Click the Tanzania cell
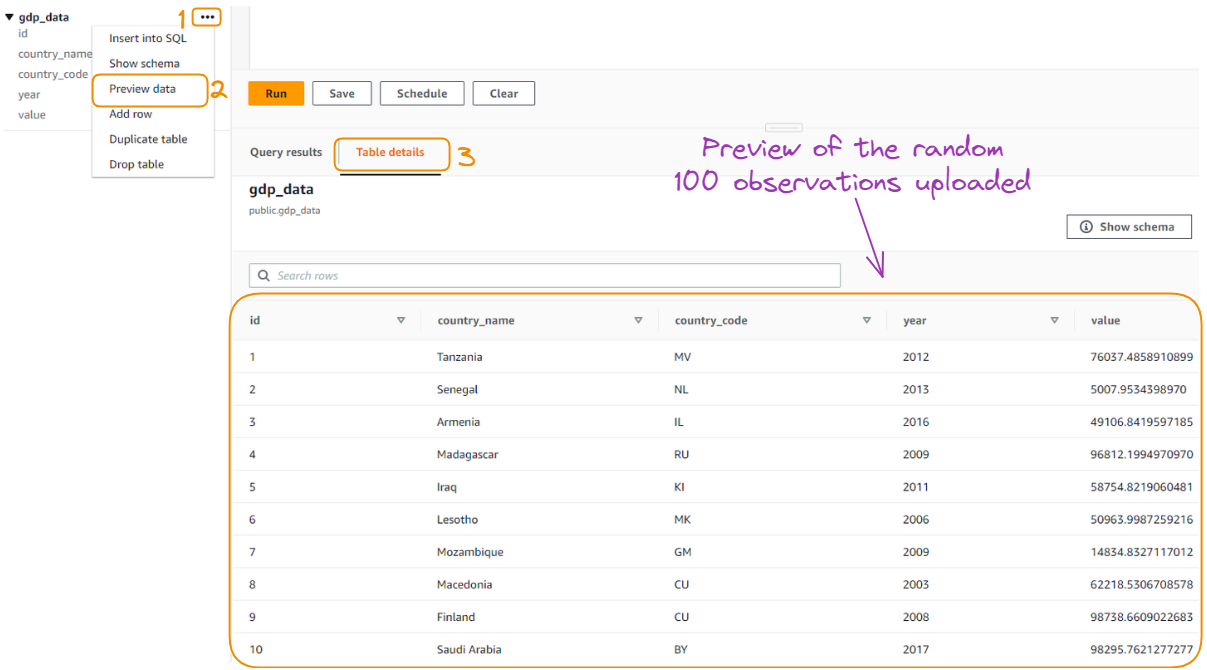Viewport: 1207px width, 670px height. click(460, 357)
